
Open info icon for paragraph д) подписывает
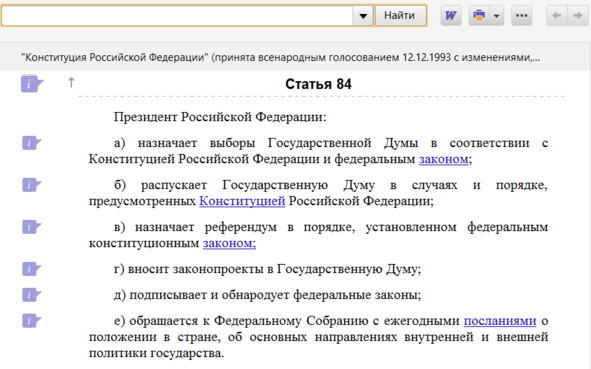tap(31, 295)
